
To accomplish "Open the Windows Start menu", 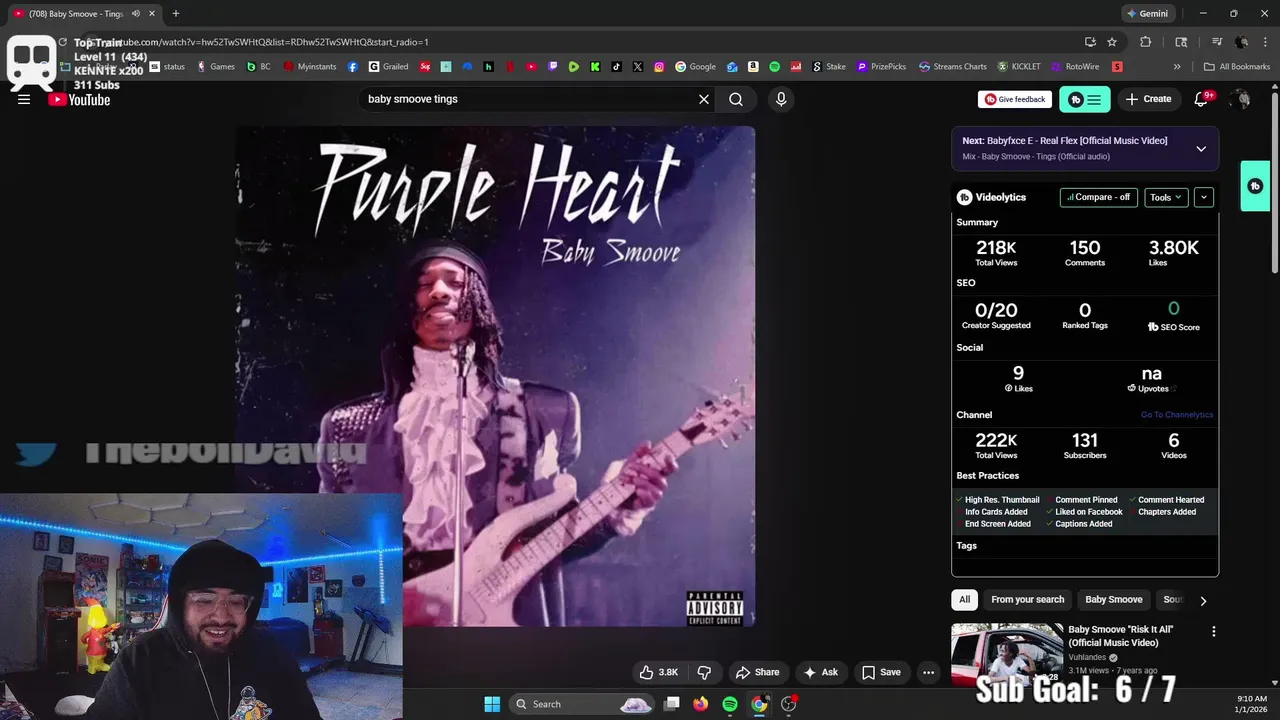I will (492, 704).
